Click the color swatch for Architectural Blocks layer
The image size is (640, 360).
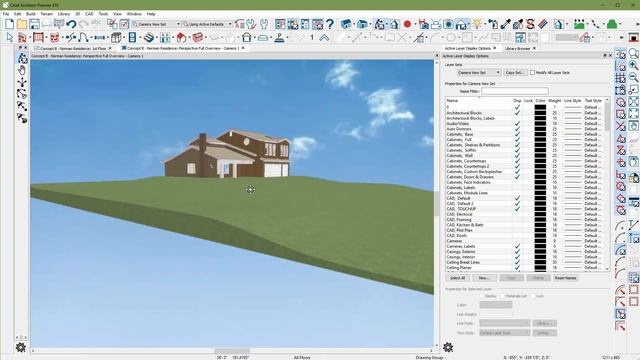click(x=540, y=113)
